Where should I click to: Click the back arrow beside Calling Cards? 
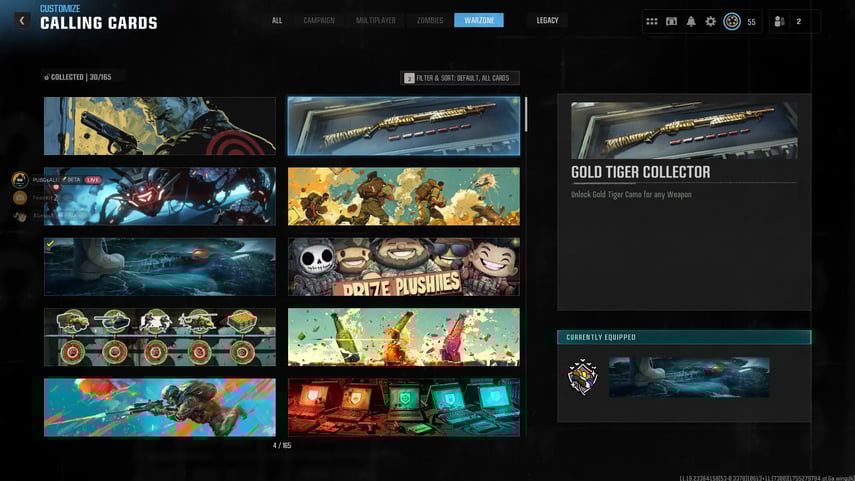[x=21, y=20]
